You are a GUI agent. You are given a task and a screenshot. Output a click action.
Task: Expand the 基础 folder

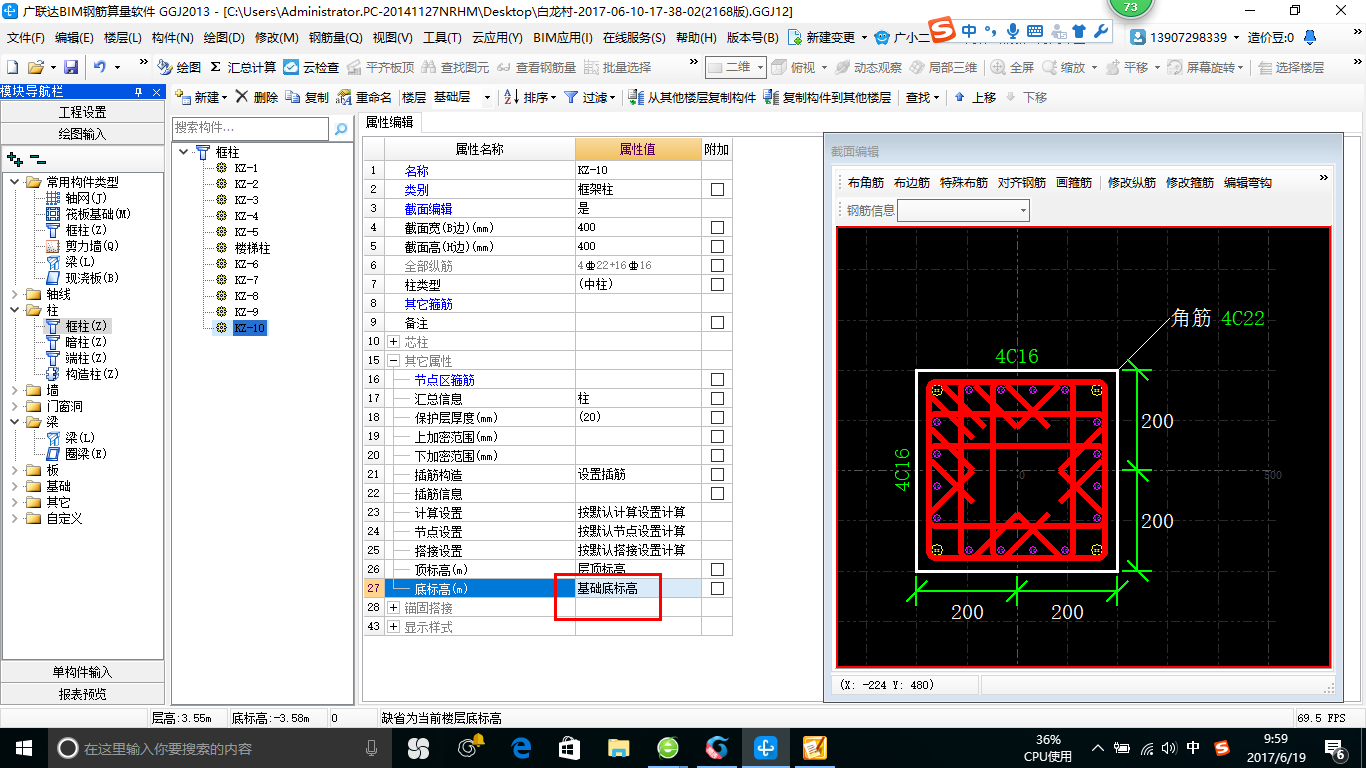(15, 486)
